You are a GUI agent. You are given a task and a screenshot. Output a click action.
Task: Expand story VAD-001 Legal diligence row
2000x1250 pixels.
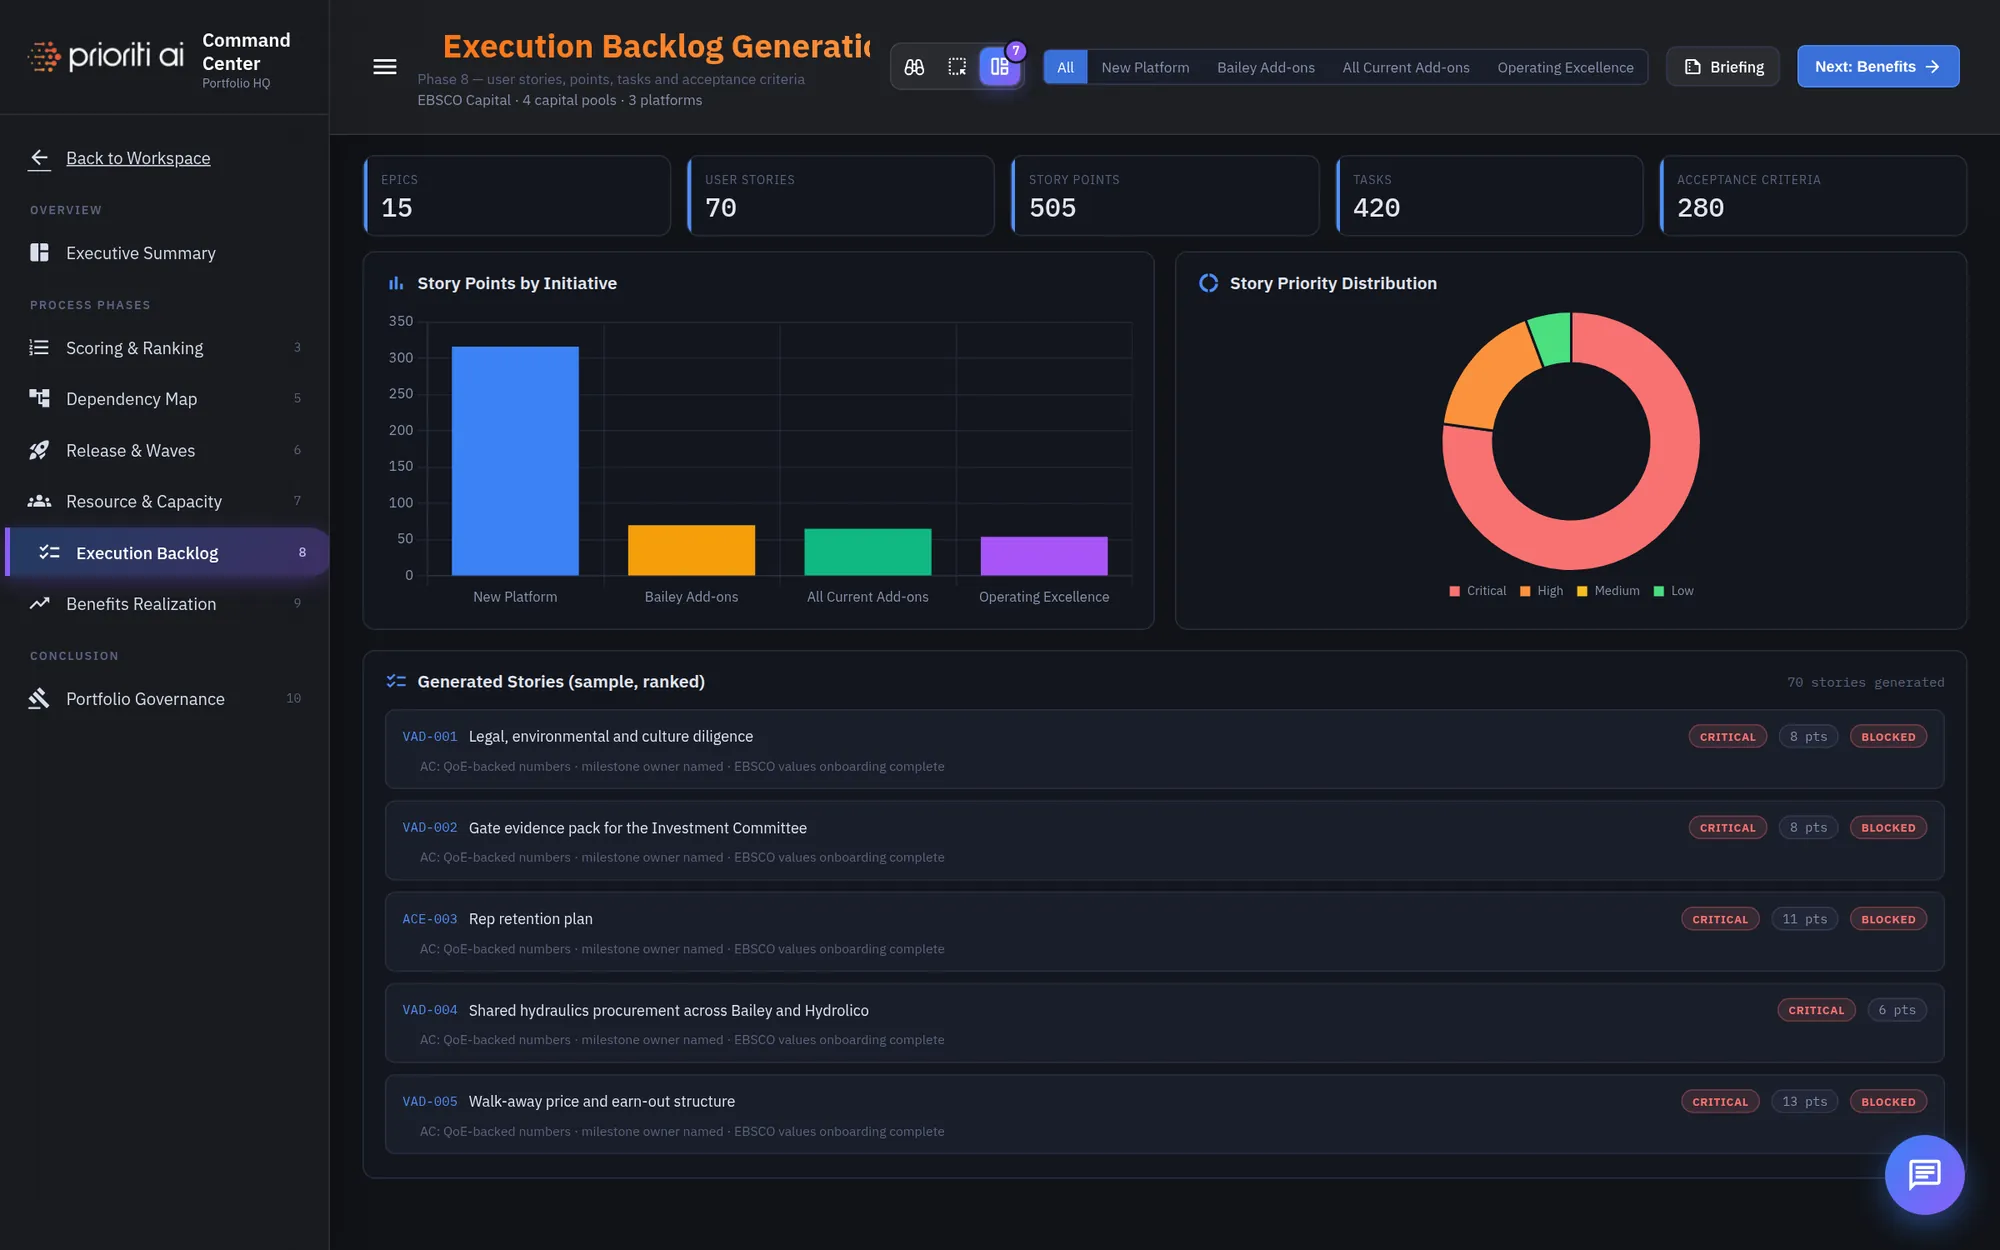(x=1164, y=750)
